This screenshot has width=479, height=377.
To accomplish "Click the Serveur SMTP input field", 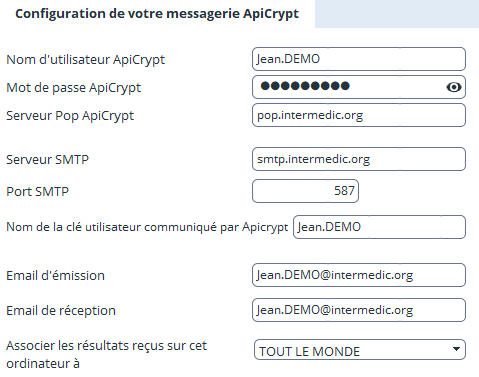I will pyautogui.click(x=359, y=159).
